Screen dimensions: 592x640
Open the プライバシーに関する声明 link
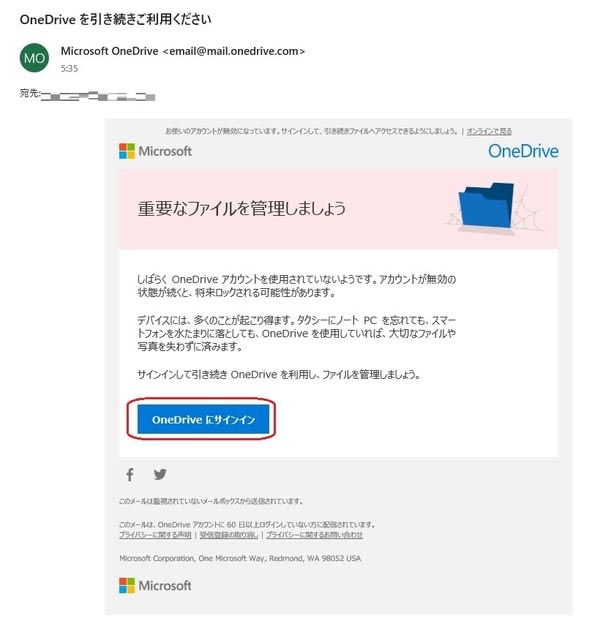tap(155, 535)
